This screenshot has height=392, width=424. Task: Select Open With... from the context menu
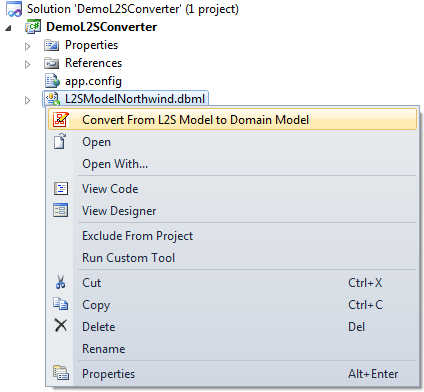[115, 164]
